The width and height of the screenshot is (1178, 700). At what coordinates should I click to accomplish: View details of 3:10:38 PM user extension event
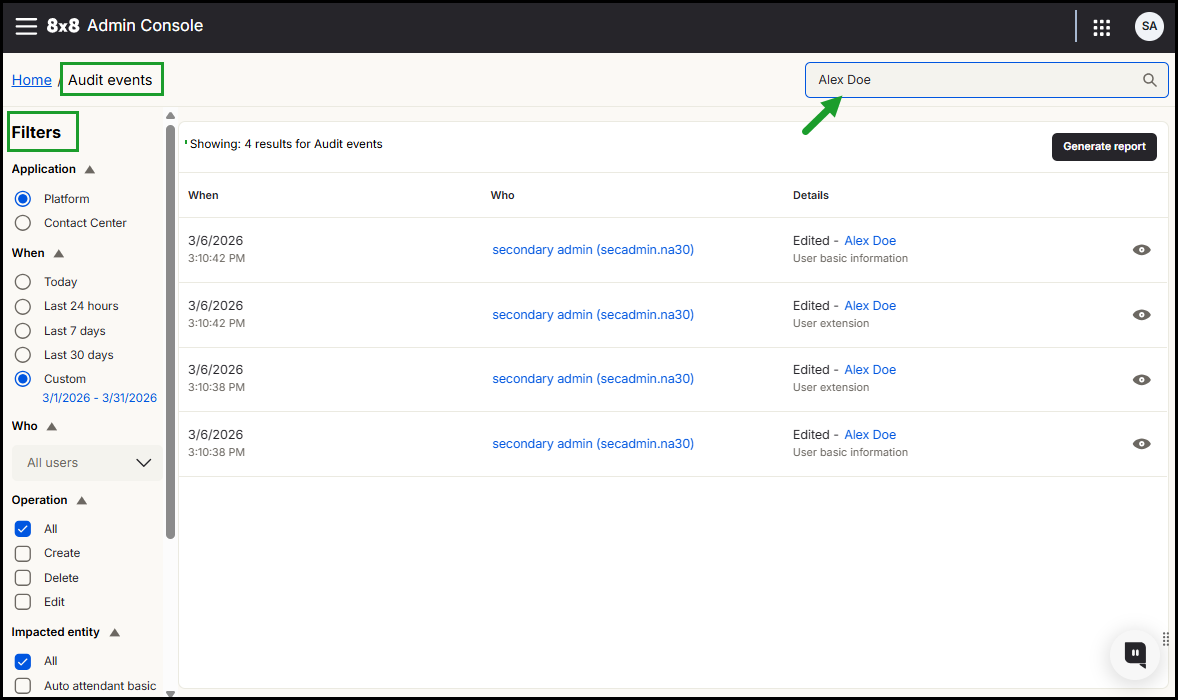point(1141,379)
